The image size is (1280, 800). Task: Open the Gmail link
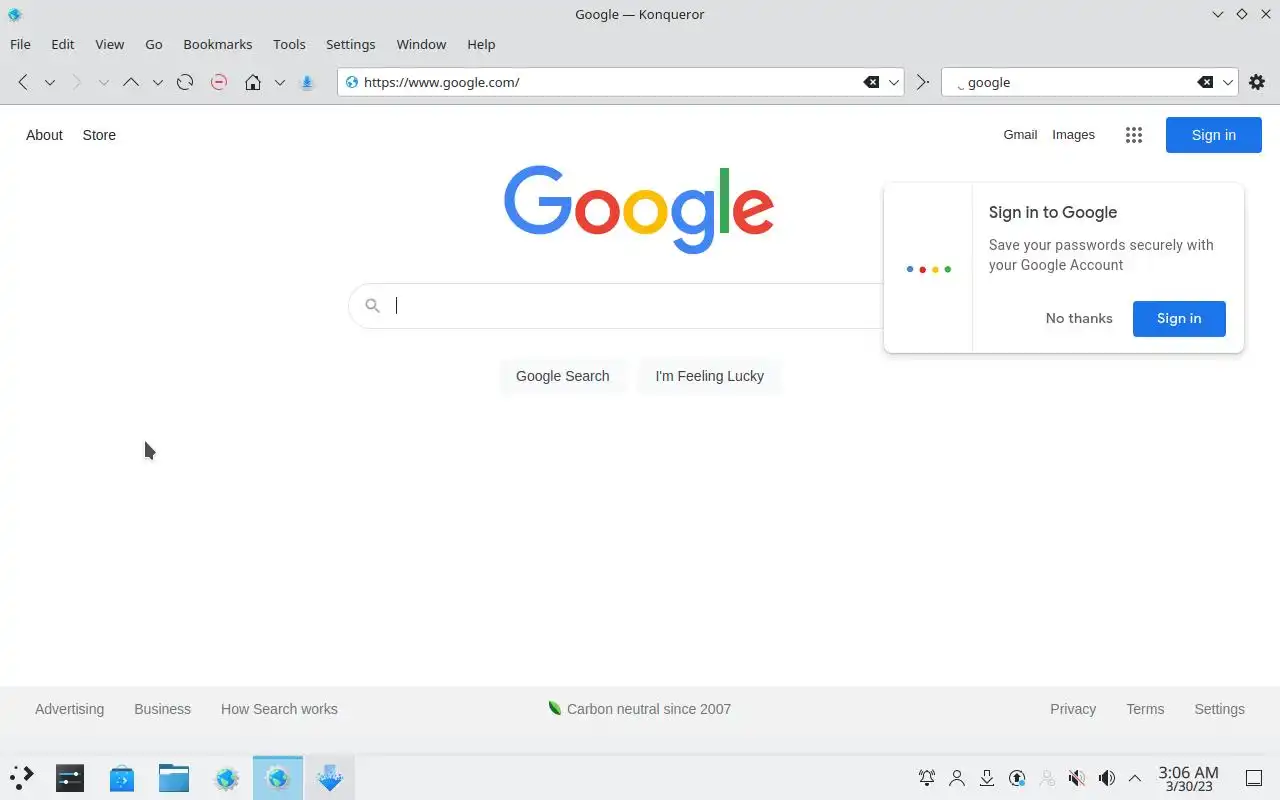[1020, 134]
